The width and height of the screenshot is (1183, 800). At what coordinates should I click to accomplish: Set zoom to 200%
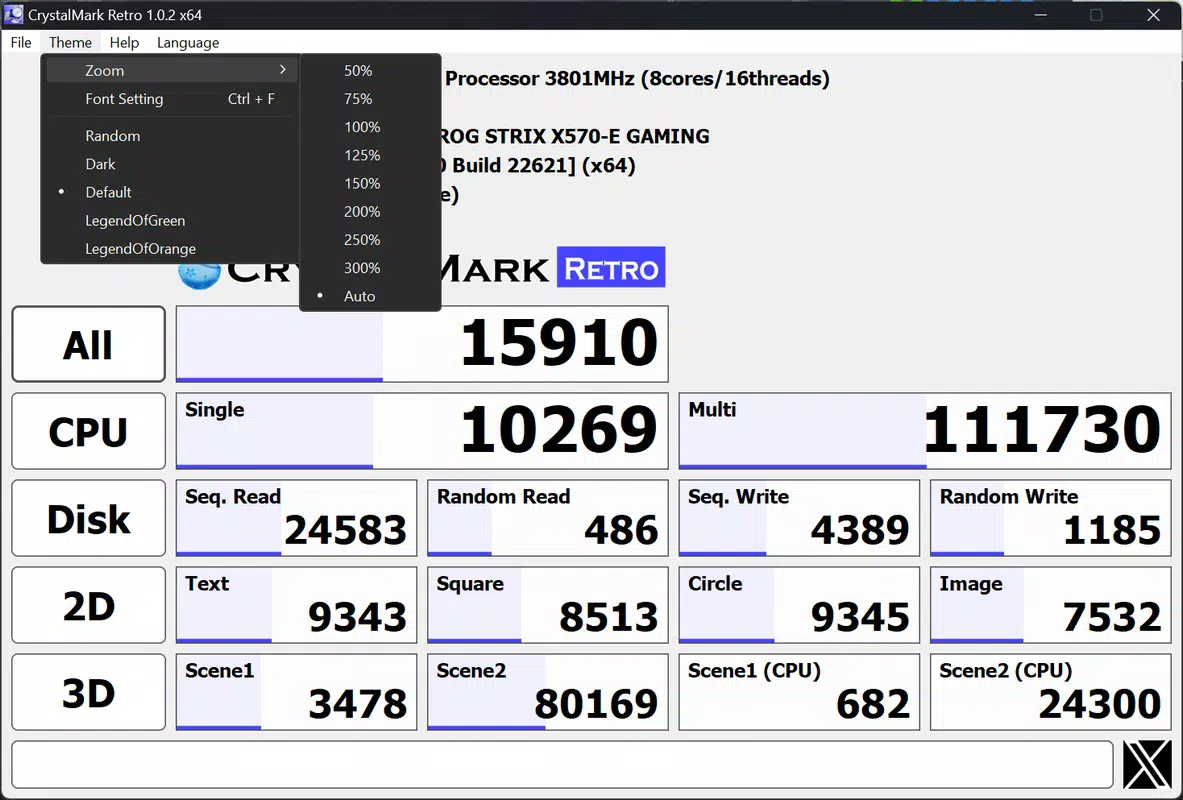[x=370, y=211]
